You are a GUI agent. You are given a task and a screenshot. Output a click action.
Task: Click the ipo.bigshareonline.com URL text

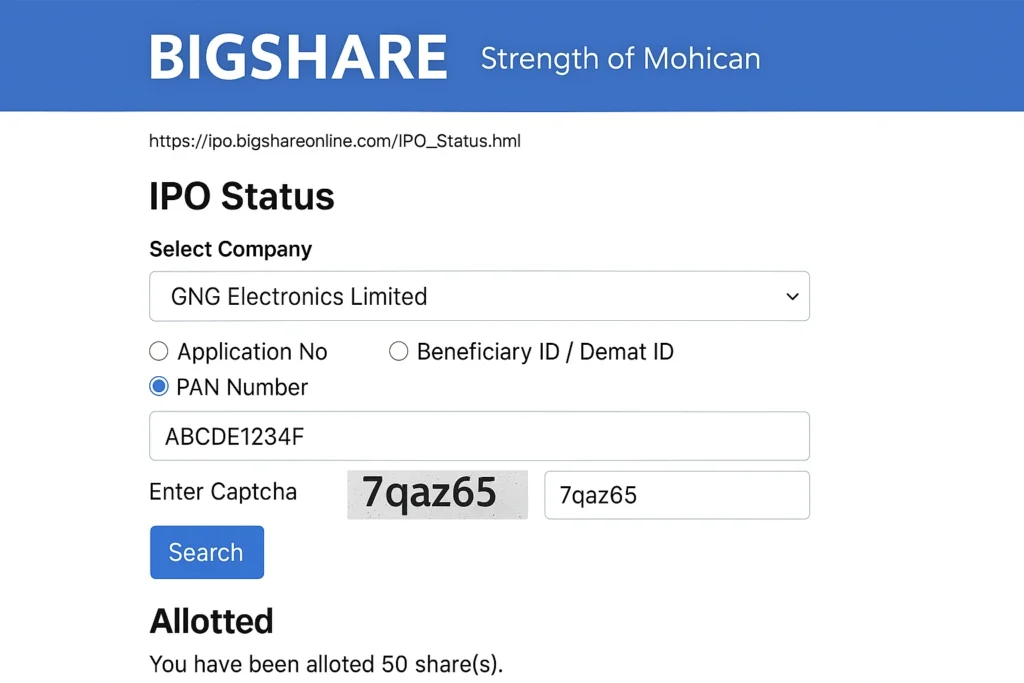335,141
